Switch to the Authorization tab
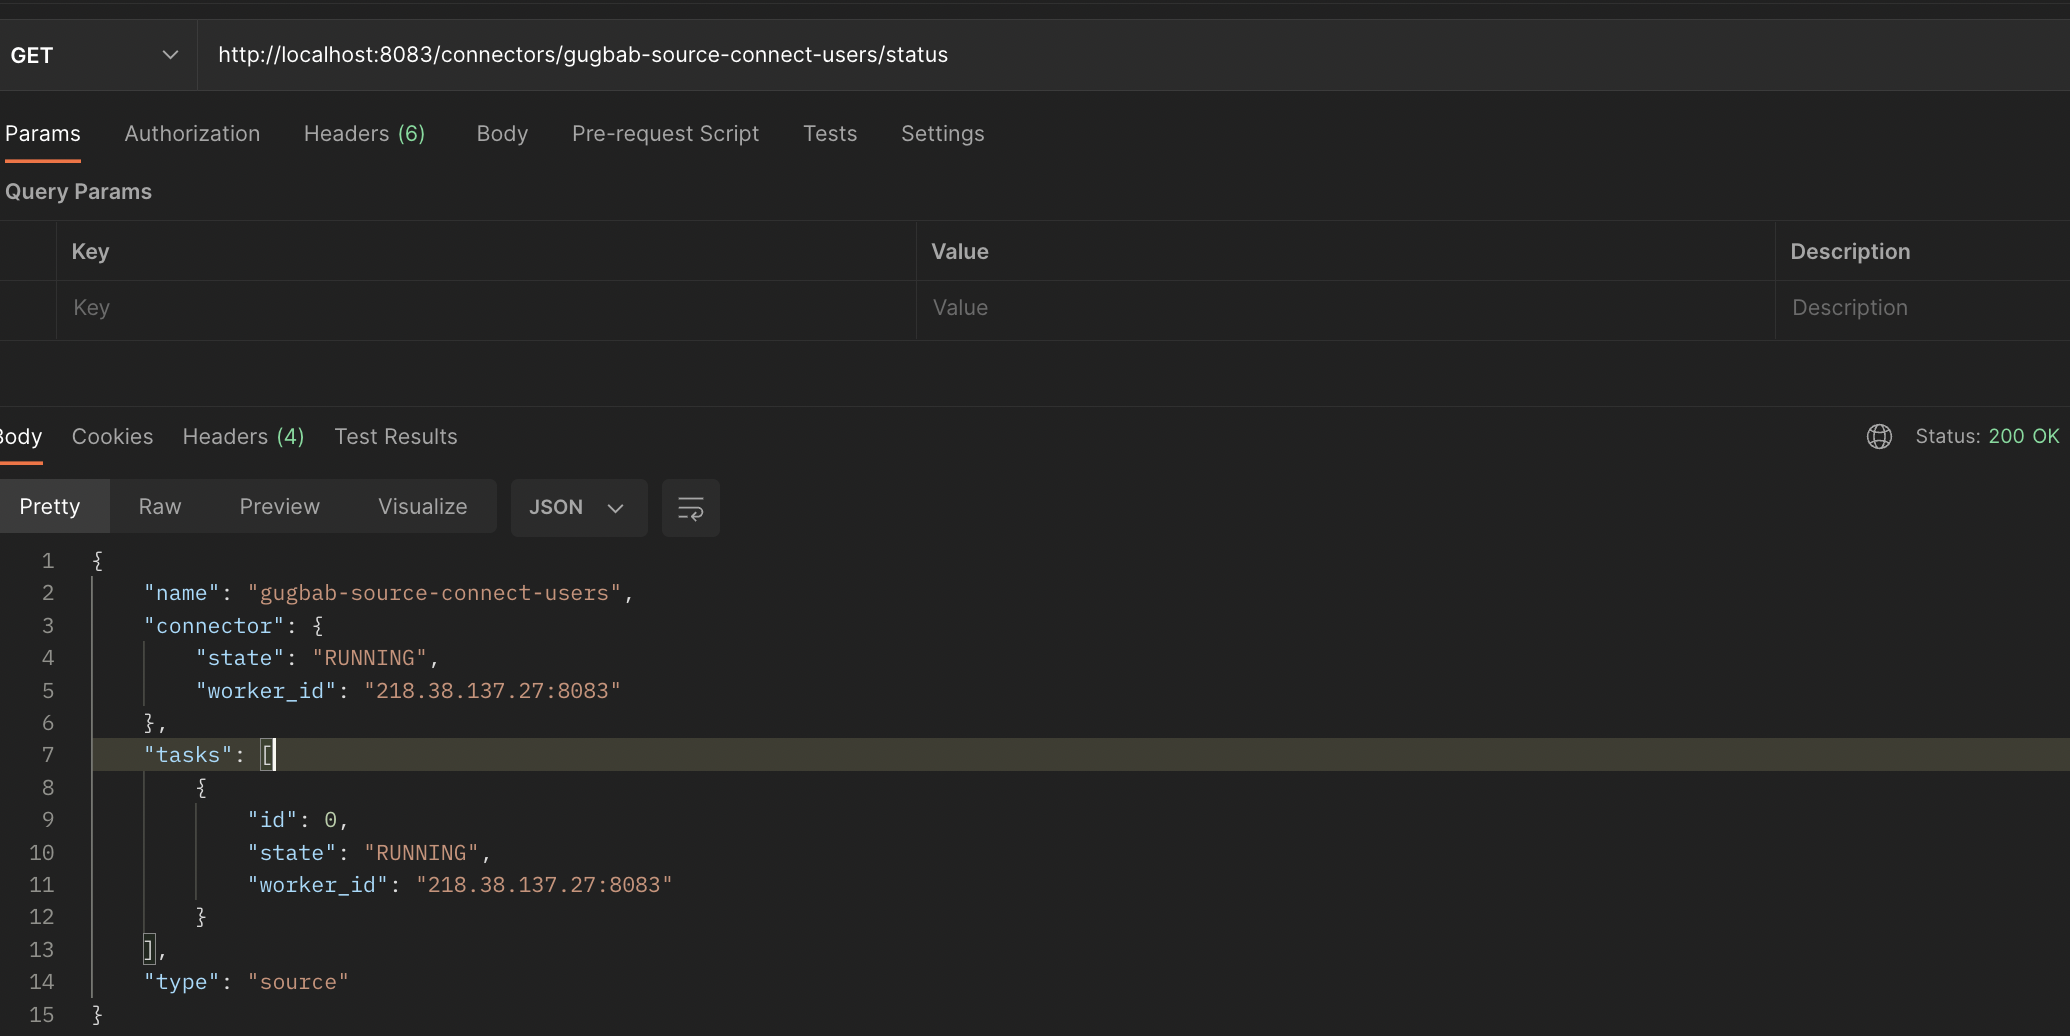 coord(192,134)
